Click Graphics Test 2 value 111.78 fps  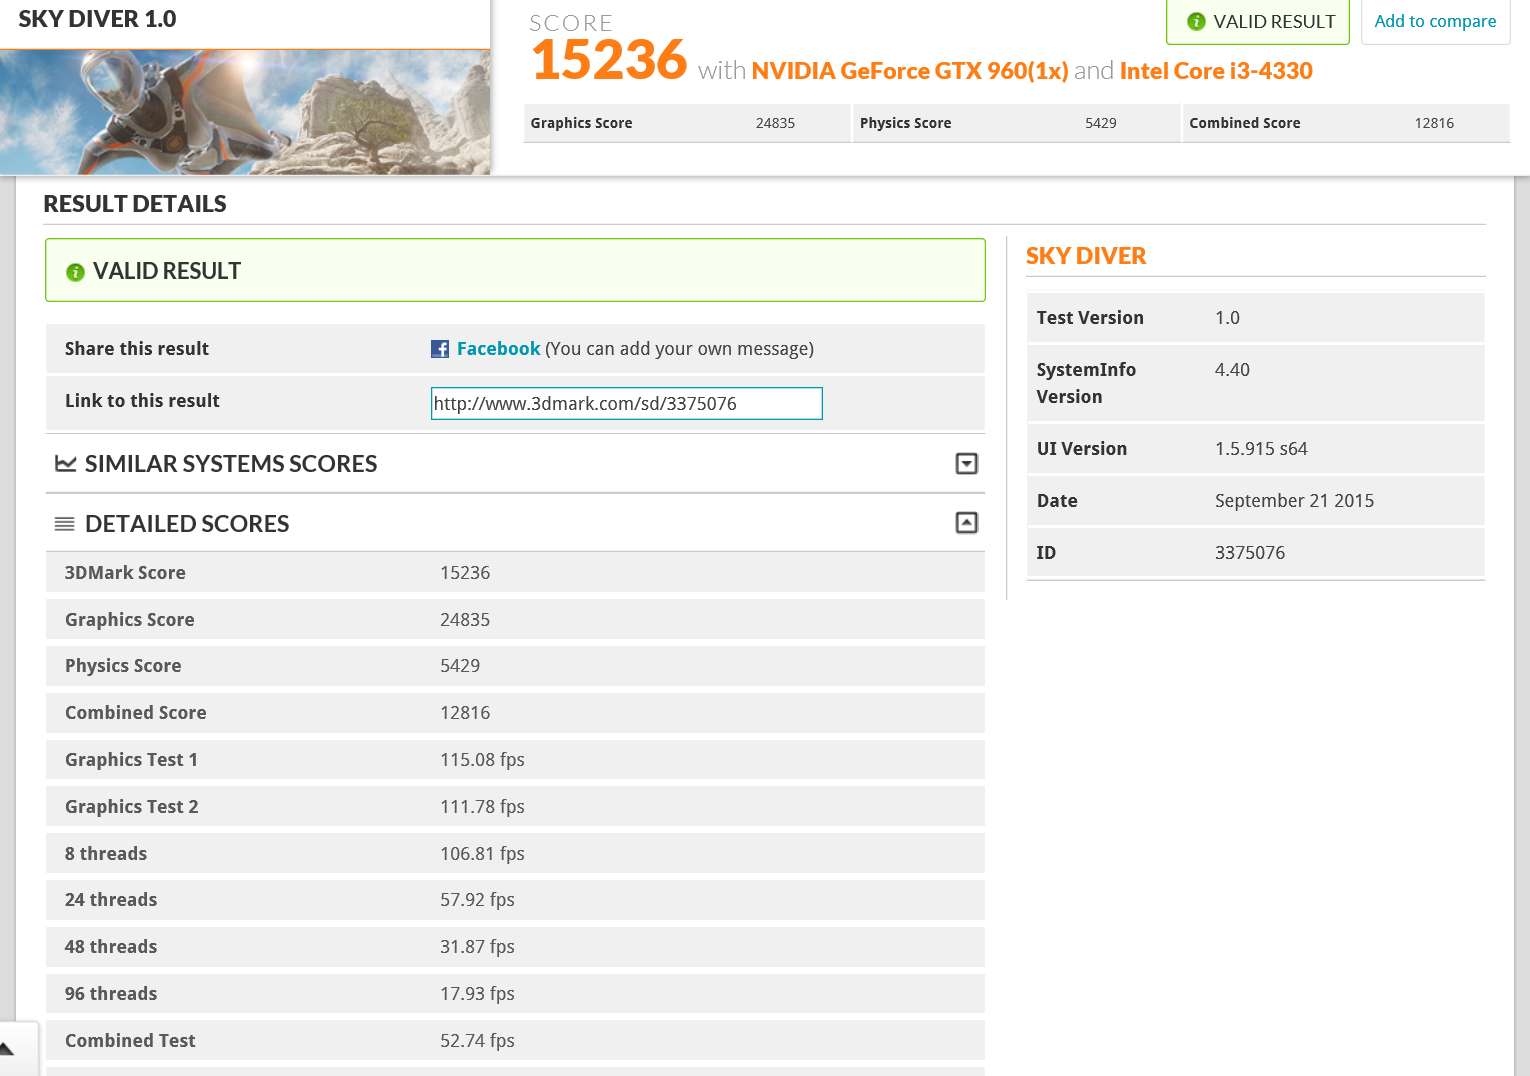[x=482, y=807]
